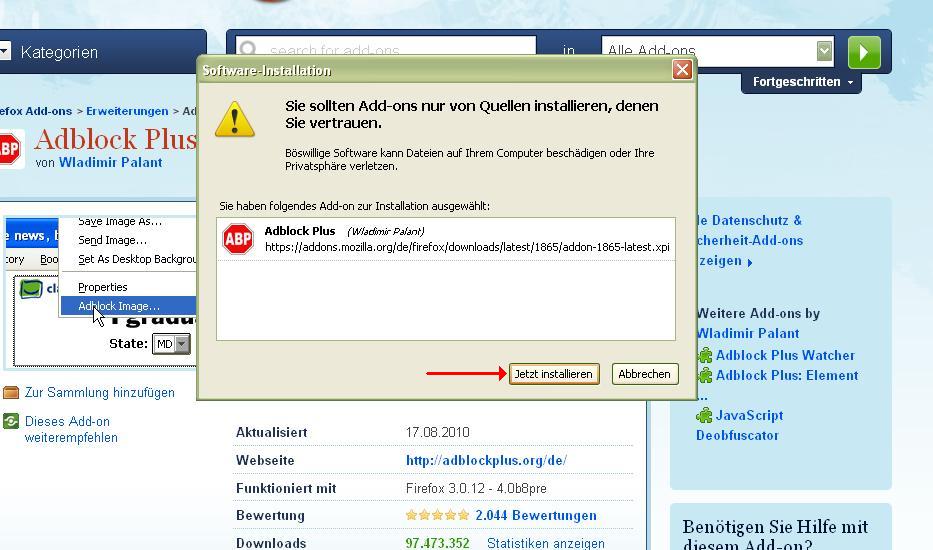Click puzzle icon beside Adblock Plus Watcher
The width and height of the screenshot is (933, 550).
point(705,355)
